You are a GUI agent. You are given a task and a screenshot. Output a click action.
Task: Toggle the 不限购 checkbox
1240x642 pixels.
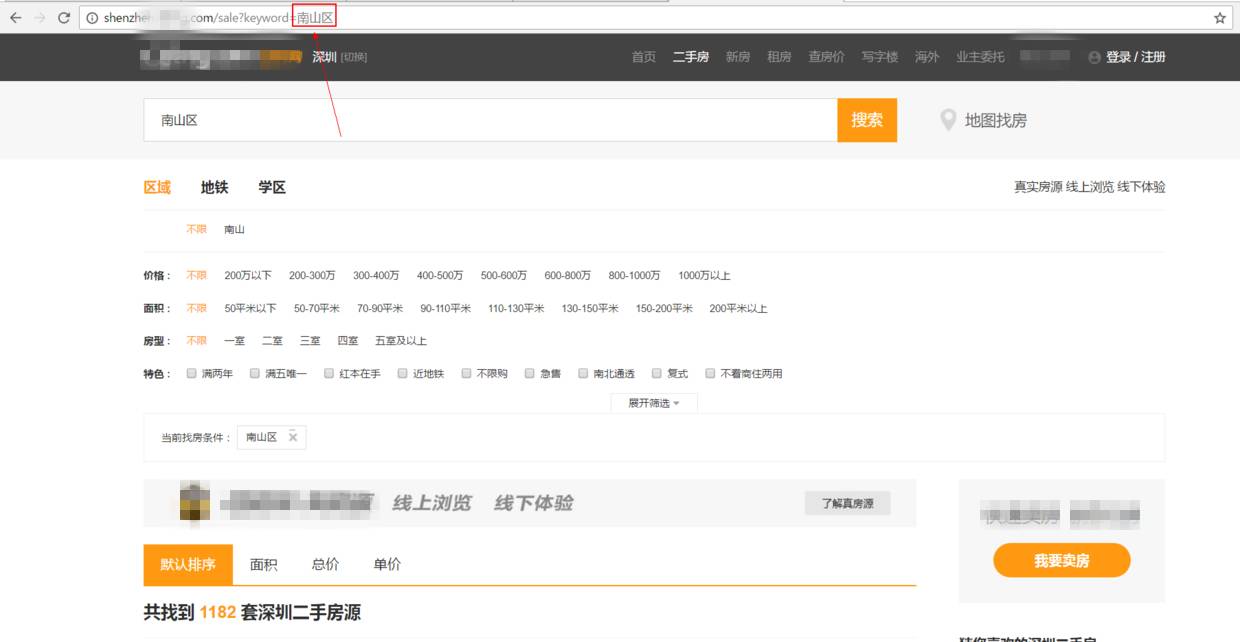pos(467,374)
